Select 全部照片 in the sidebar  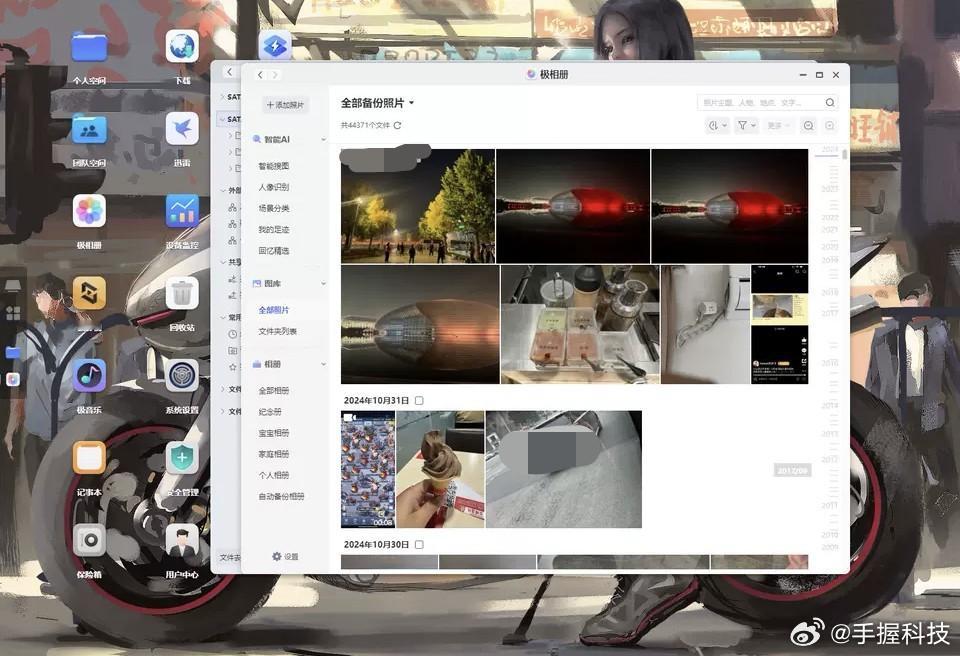pos(274,310)
